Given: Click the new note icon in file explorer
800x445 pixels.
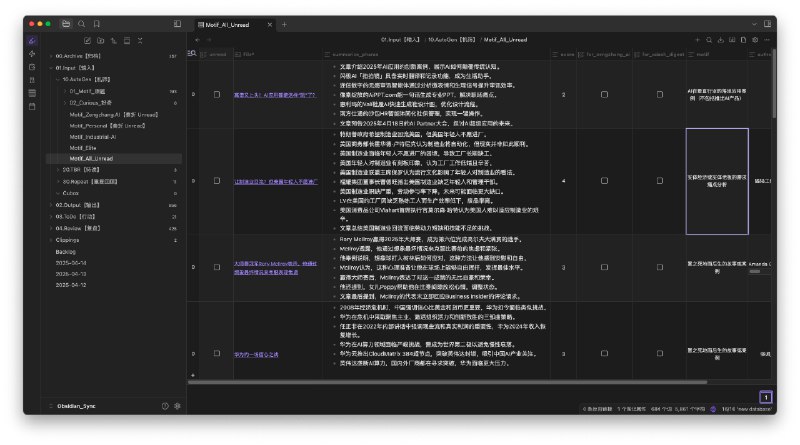Looking at the screenshot, I should pyautogui.click(x=87, y=40).
